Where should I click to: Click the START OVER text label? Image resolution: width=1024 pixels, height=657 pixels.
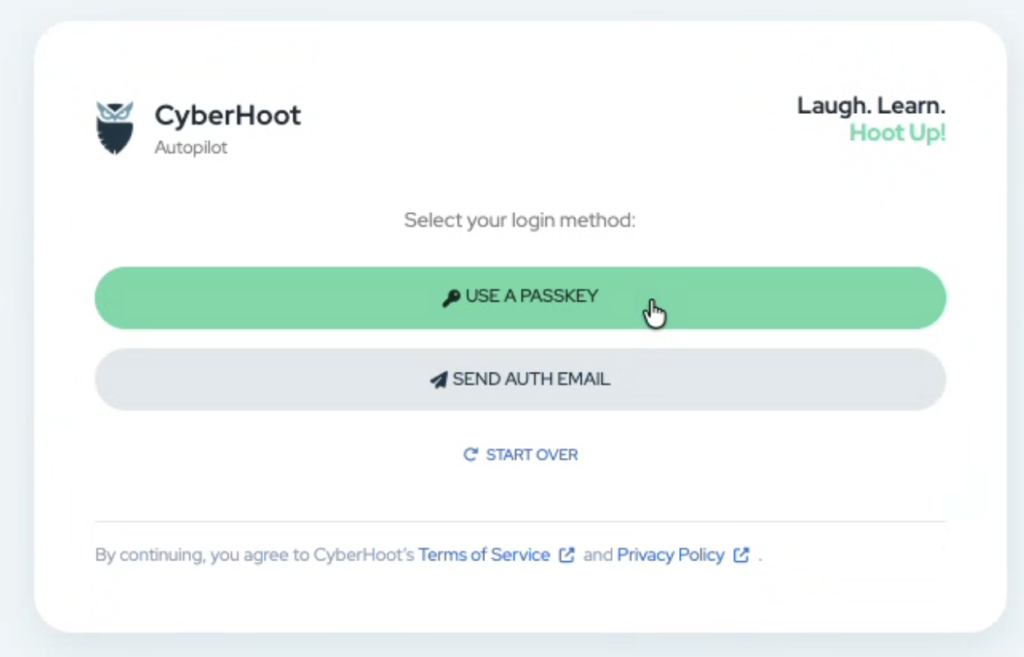coord(532,455)
